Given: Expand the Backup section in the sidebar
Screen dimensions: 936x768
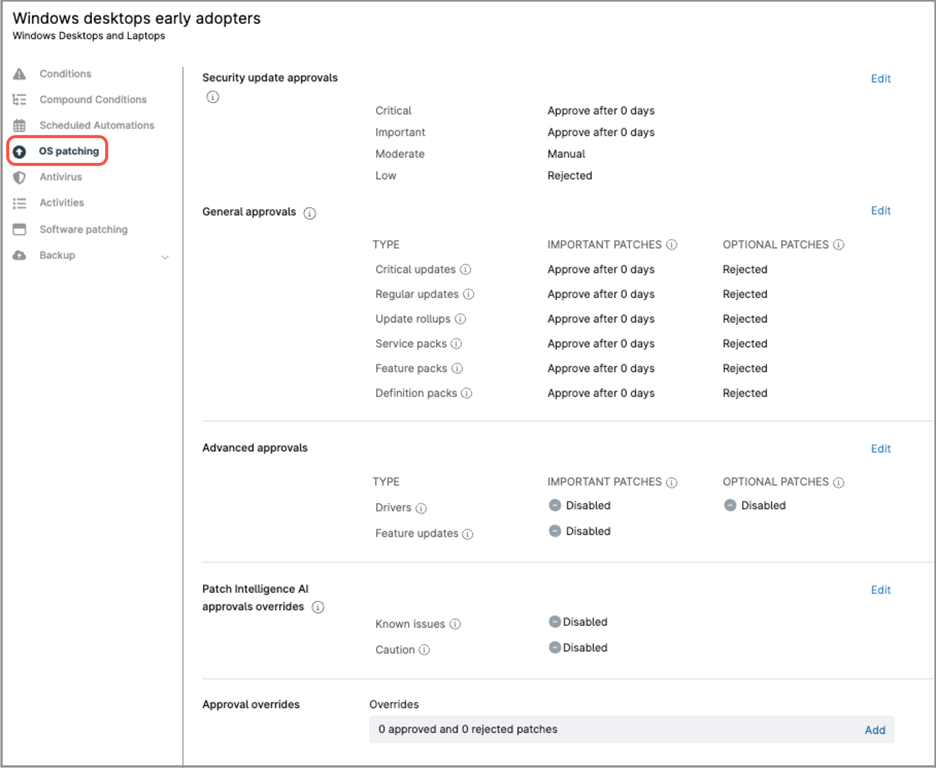Looking at the screenshot, I should (x=163, y=255).
